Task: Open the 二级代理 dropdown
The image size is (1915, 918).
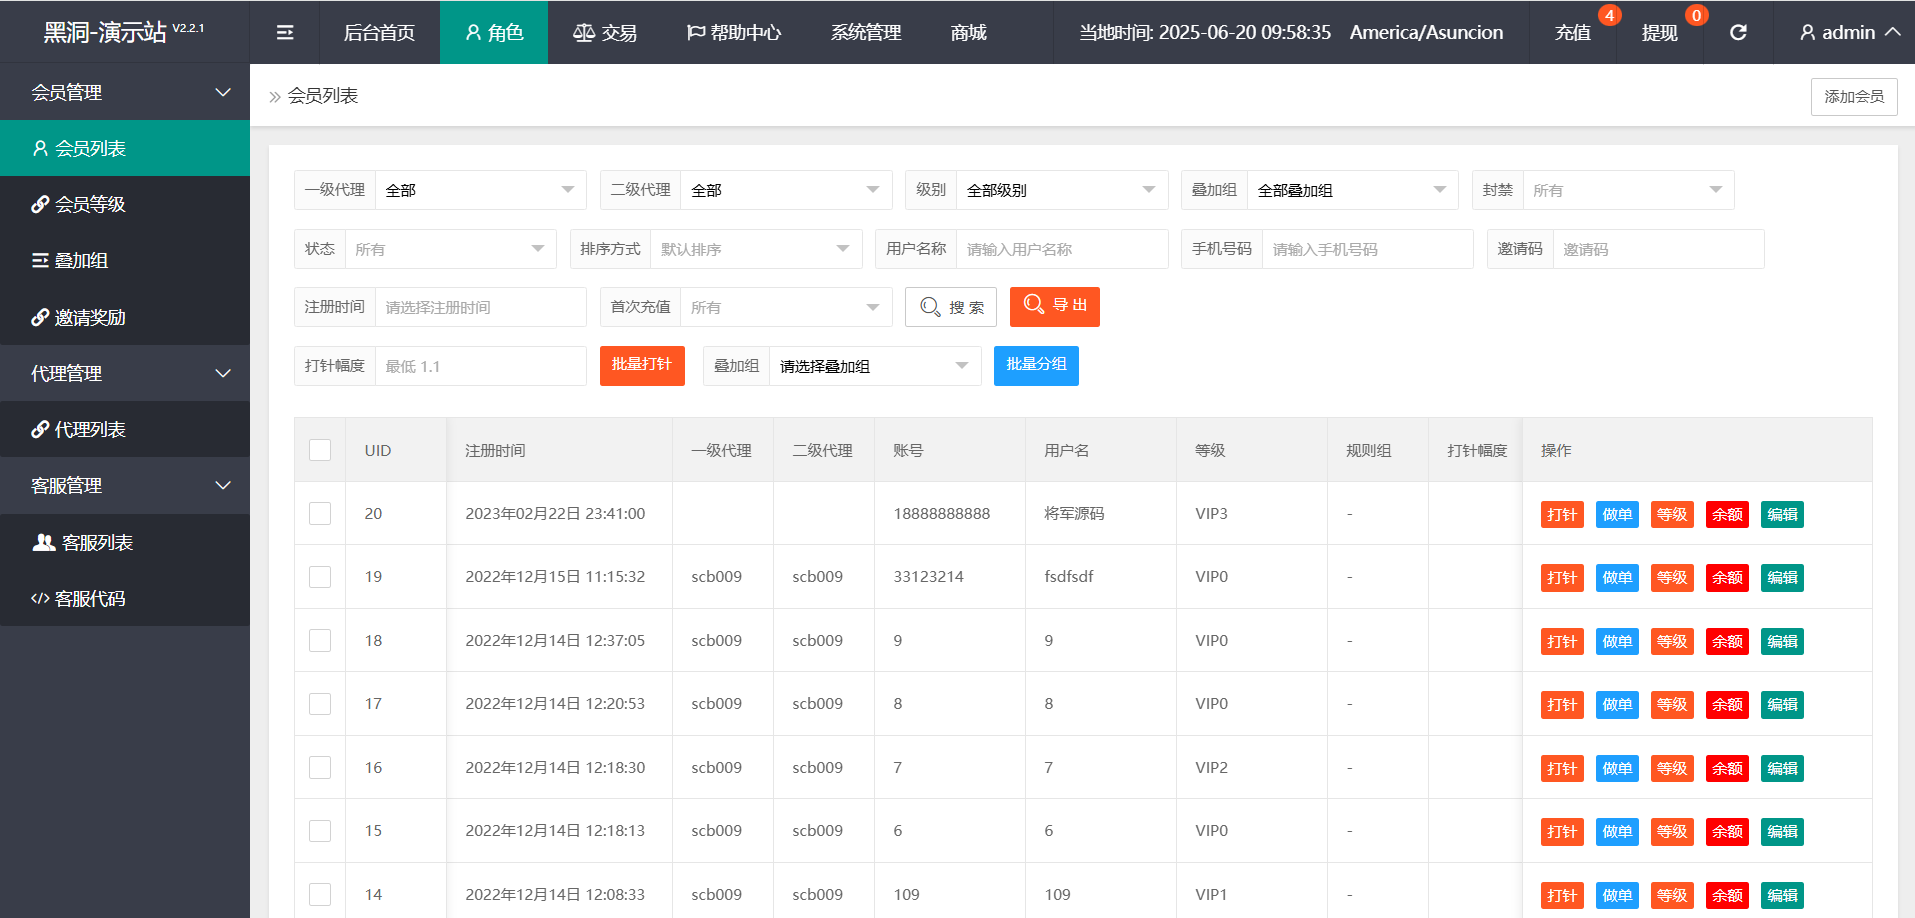Action: (786, 190)
